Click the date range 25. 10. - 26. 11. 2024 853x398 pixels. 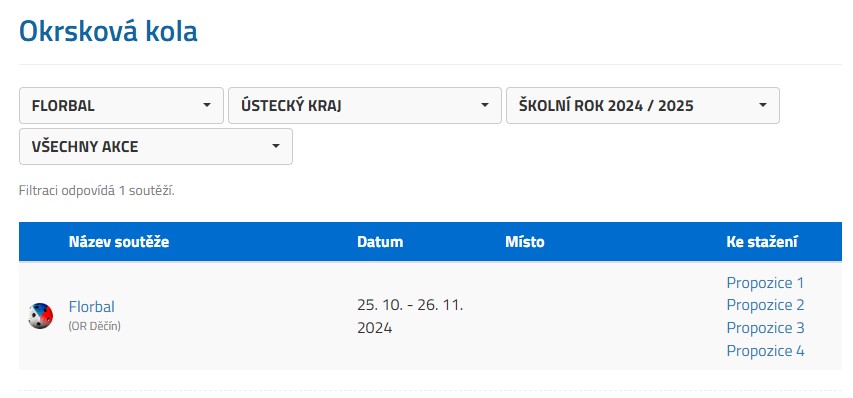coord(410,316)
